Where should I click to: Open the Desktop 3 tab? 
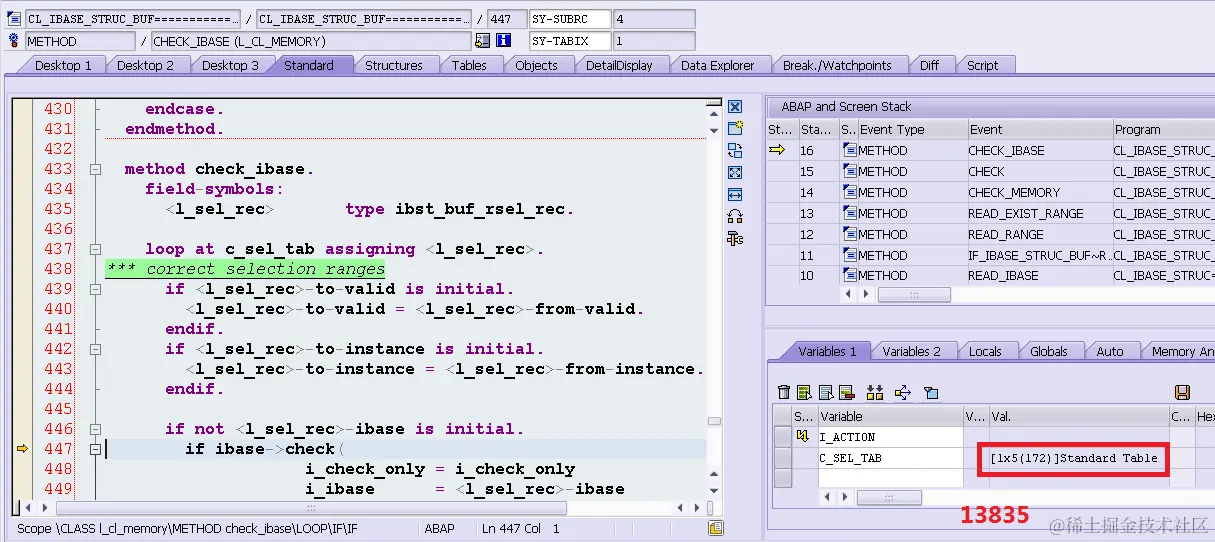tap(230, 65)
